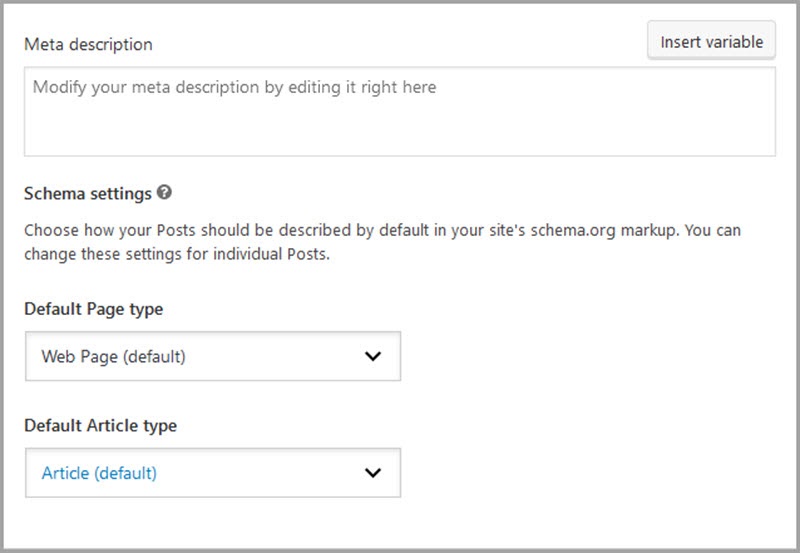Open the Default Article type dropdown
Screen dimensions: 800x553
212,473
